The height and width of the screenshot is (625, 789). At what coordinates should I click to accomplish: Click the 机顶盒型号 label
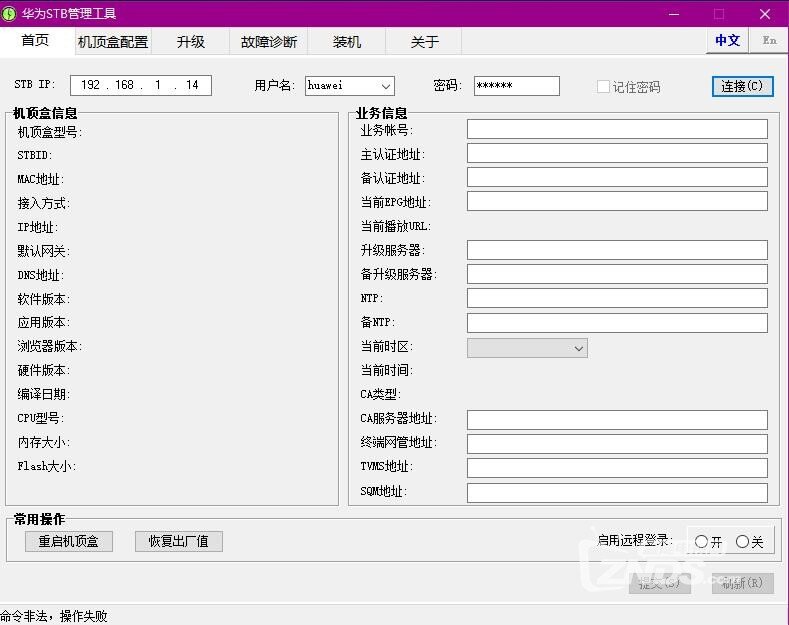pyautogui.click(x=50, y=132)
